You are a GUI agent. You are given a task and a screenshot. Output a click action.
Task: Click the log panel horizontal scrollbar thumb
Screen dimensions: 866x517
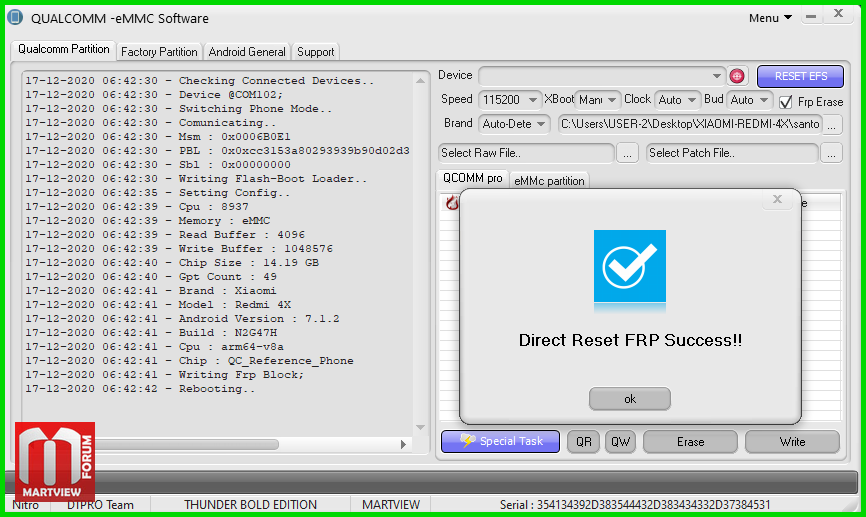point(187,445)
